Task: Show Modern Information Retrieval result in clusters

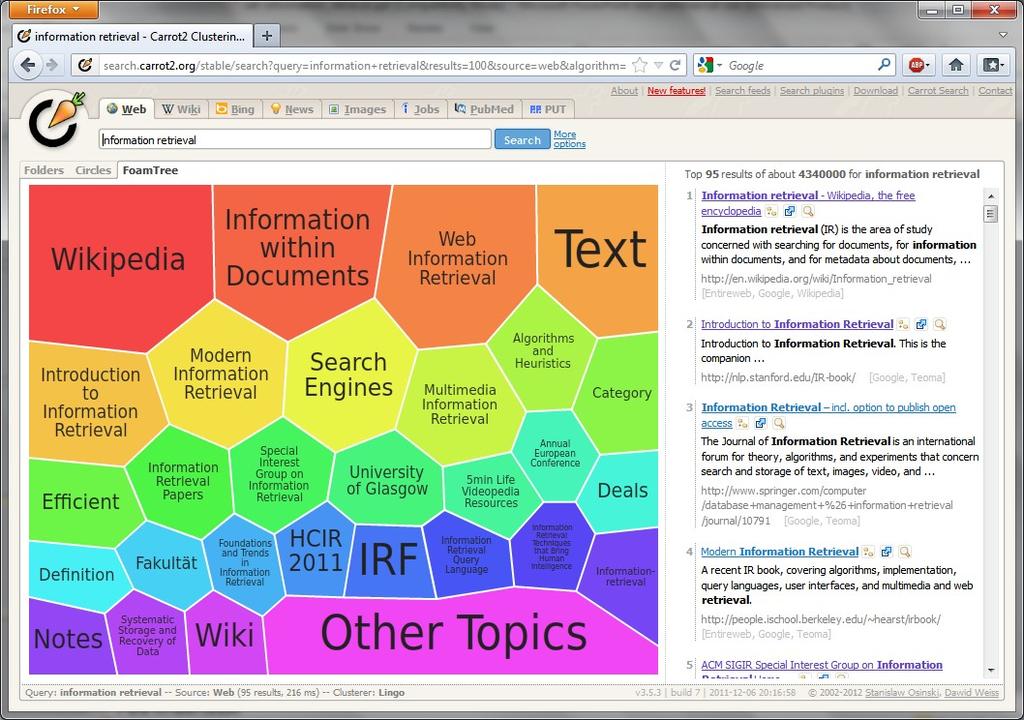Action: 868,552
